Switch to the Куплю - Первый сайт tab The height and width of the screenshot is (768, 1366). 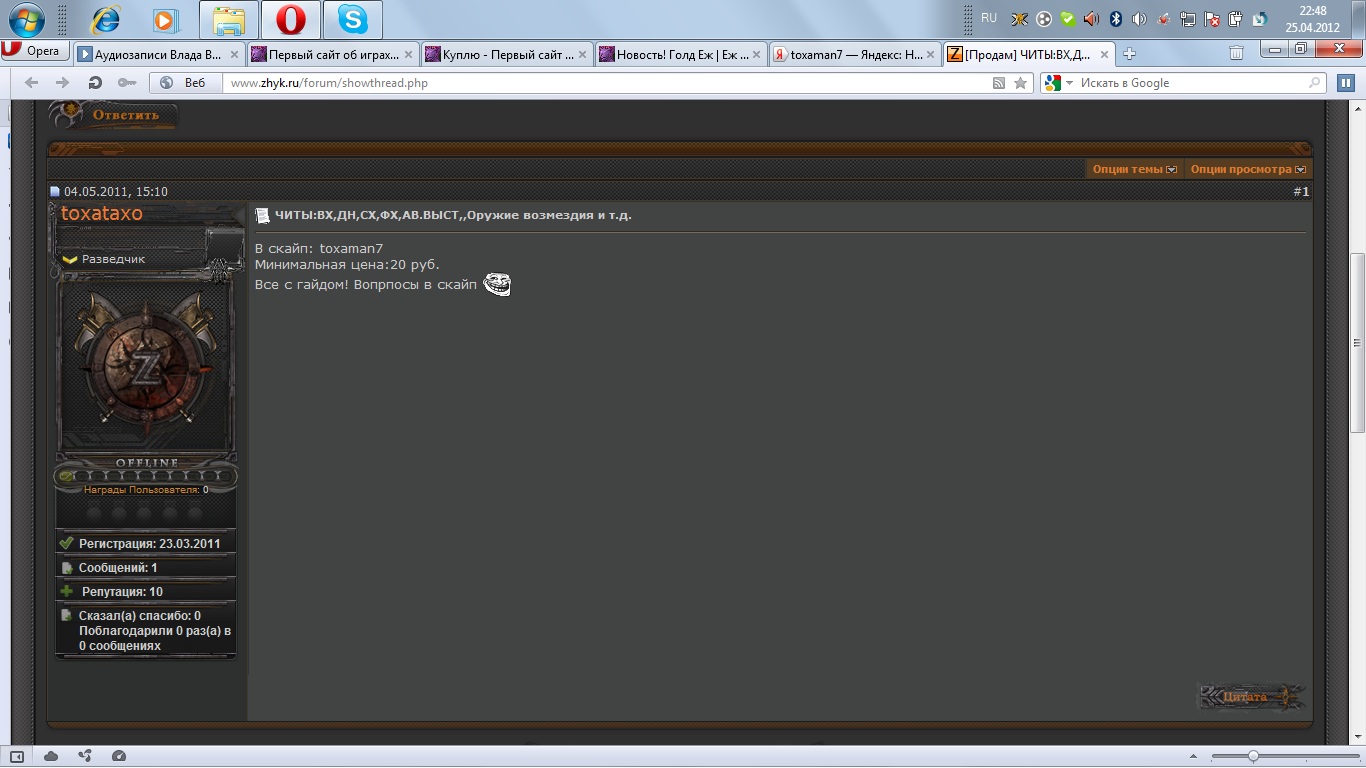click(506, 54)
